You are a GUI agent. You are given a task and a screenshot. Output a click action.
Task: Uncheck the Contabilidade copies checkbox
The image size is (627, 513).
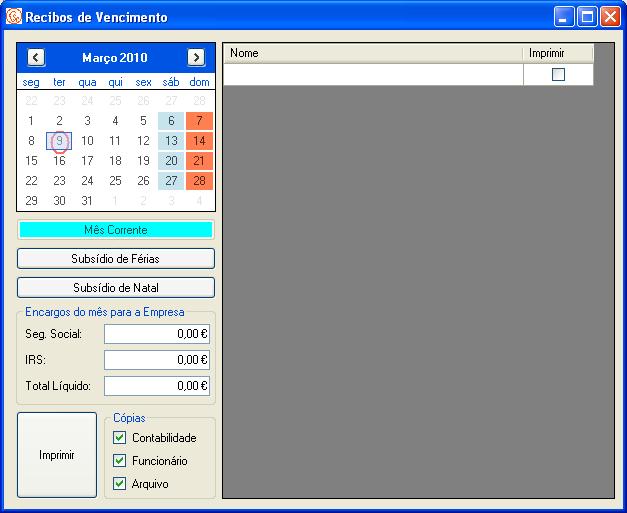pyautogui.click(x=120, y=438)
